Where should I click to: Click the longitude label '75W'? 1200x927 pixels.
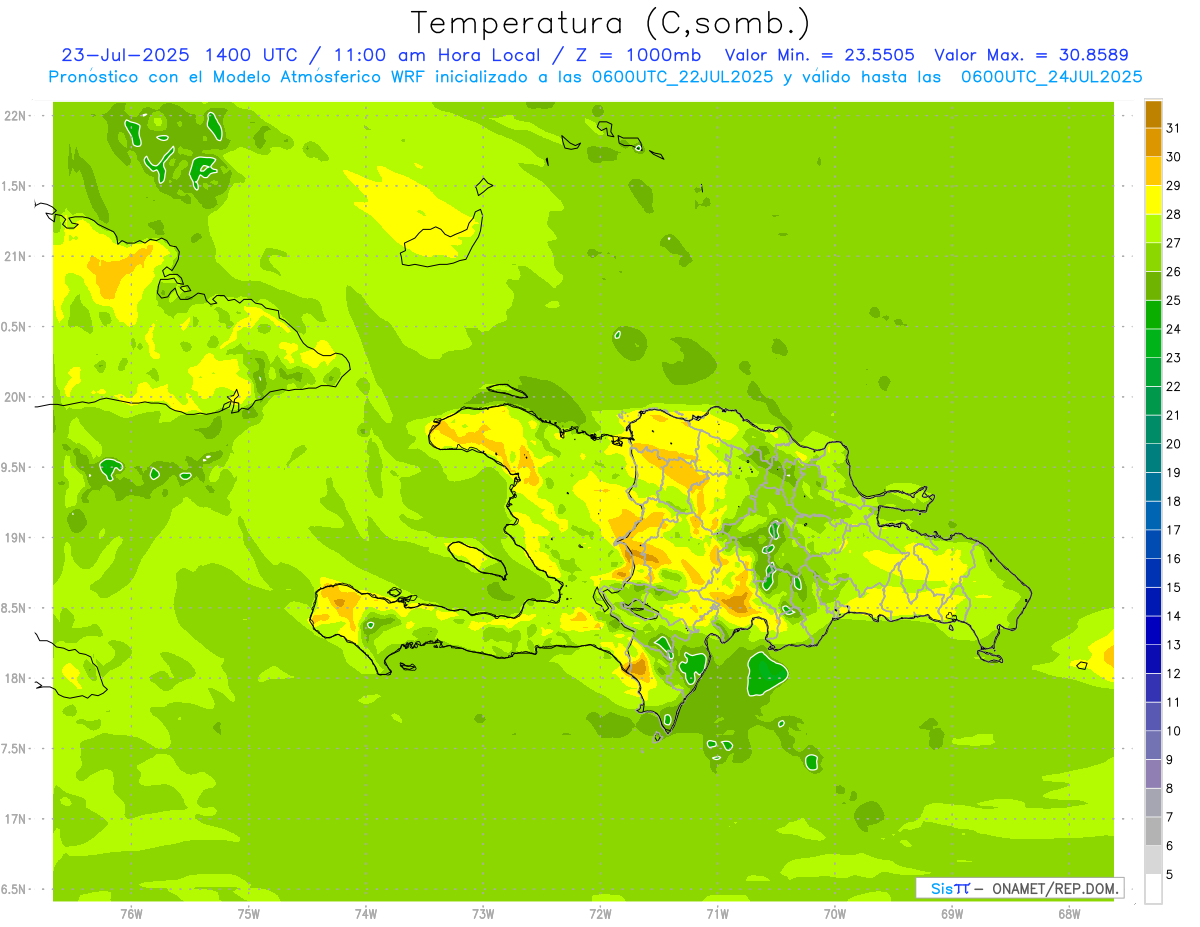[x=249, y=914]
